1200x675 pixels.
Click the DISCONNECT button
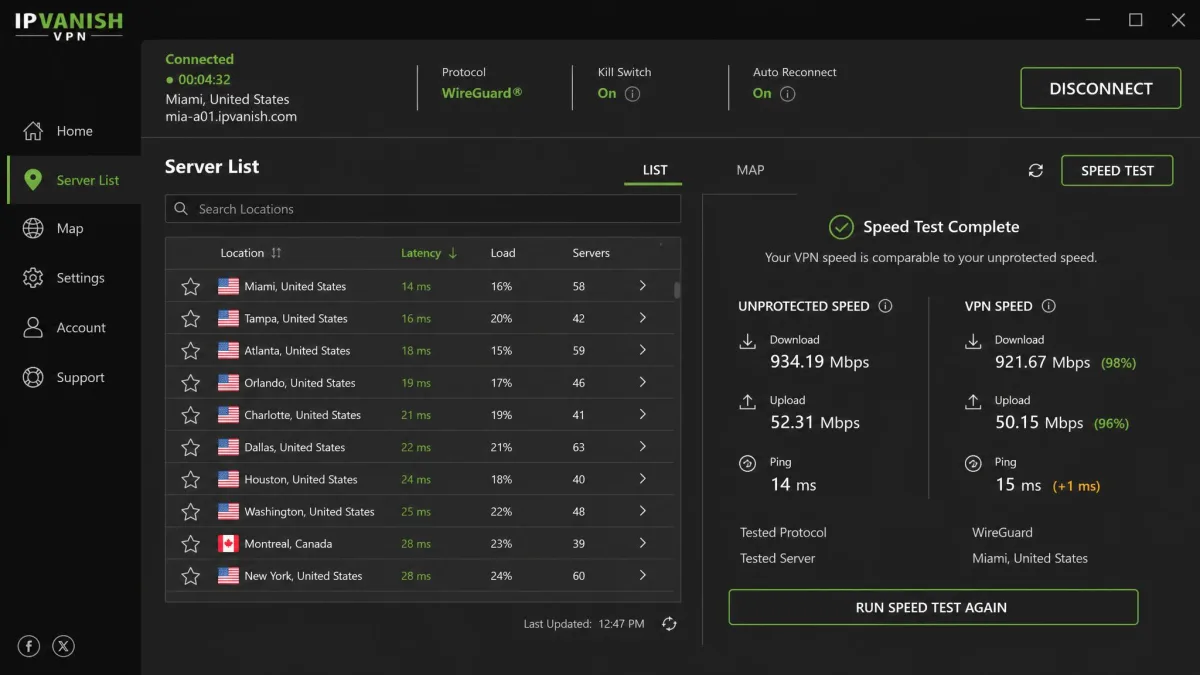pyautogui.click(x=1100, y=88)
